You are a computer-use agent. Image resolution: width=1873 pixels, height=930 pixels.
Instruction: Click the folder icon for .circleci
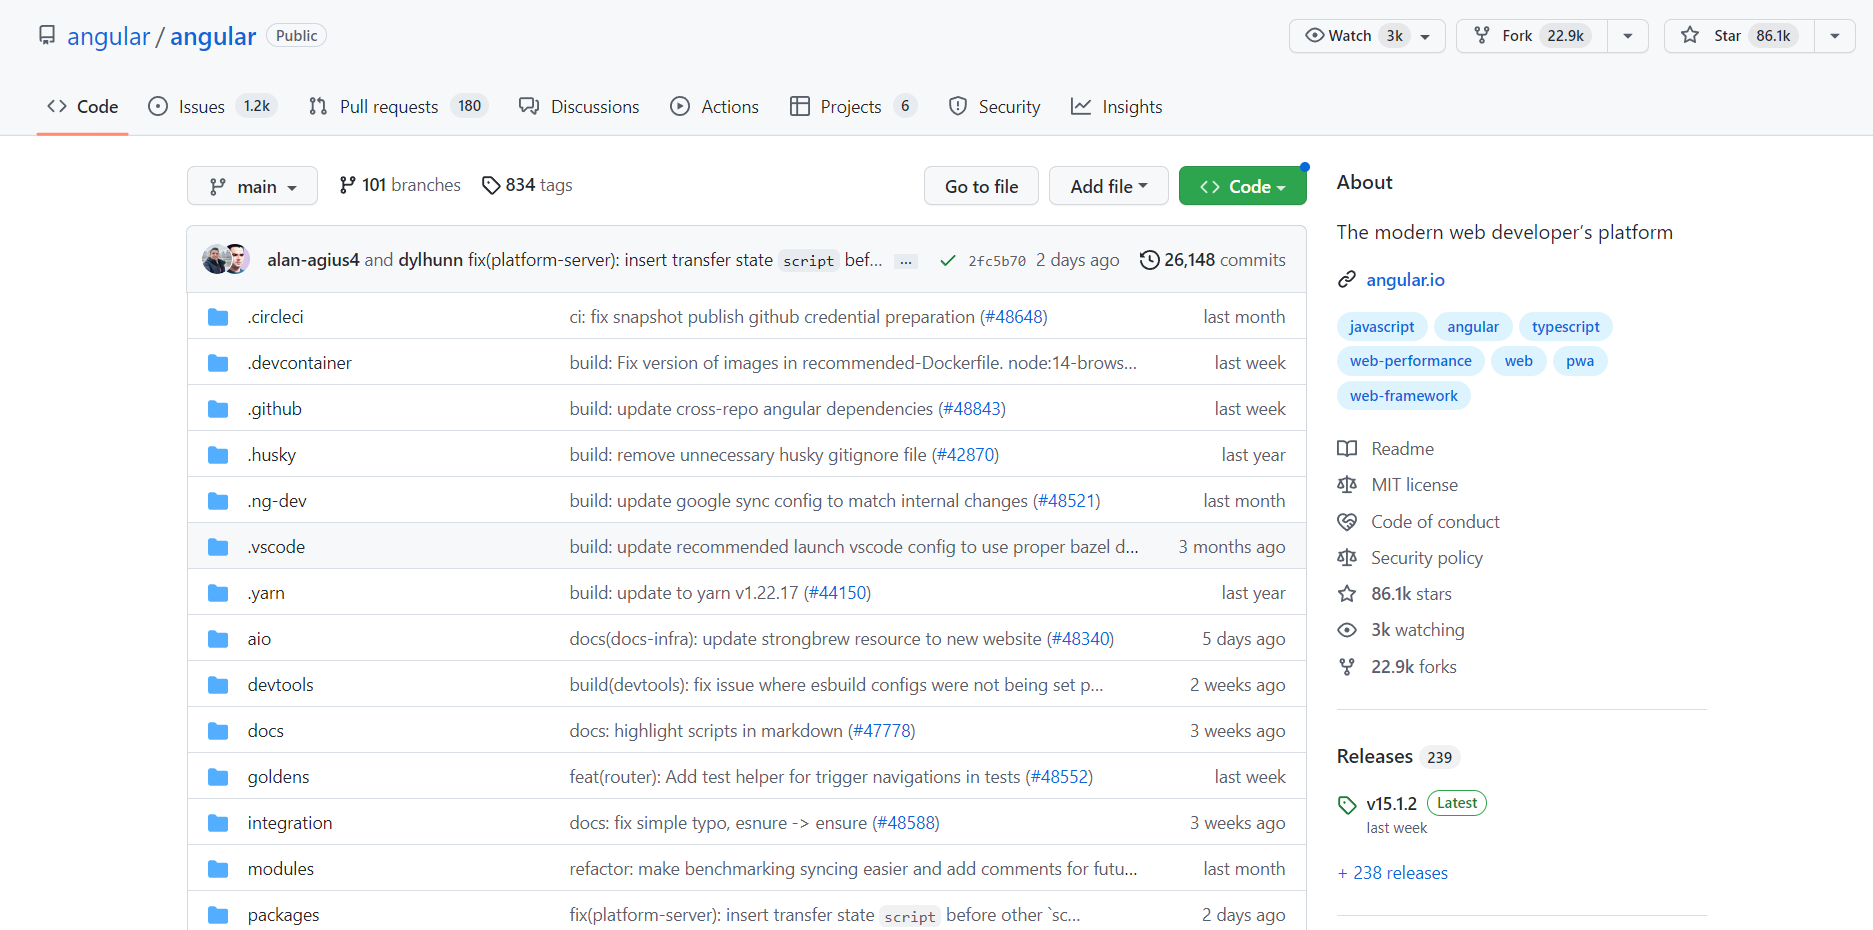(218, 317)
